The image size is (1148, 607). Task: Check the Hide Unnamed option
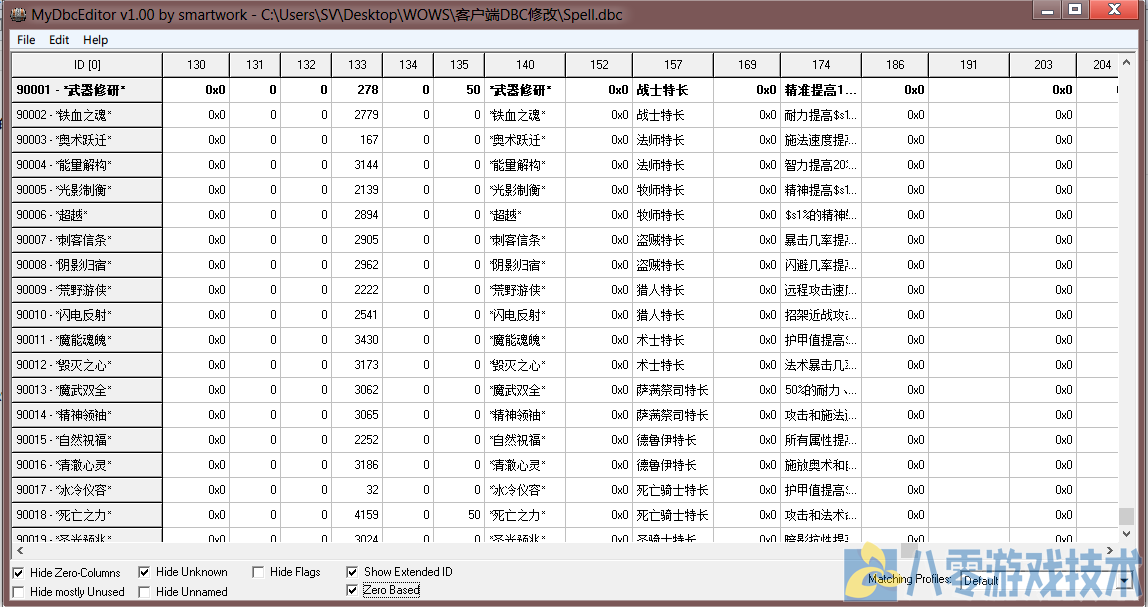145,592
